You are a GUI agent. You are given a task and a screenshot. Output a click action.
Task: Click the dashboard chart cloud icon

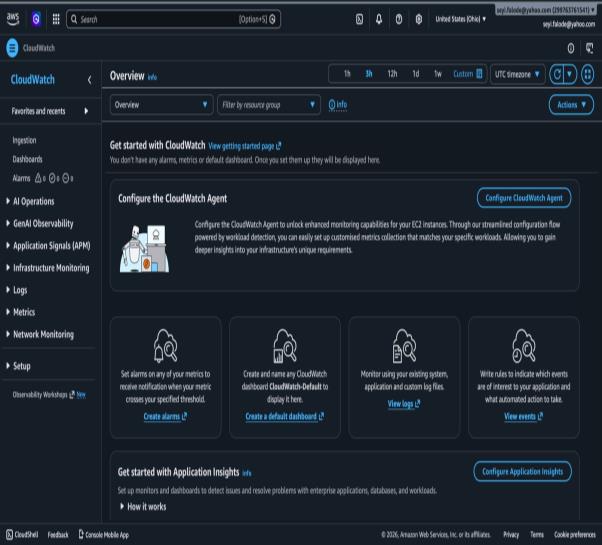[285, 346]
